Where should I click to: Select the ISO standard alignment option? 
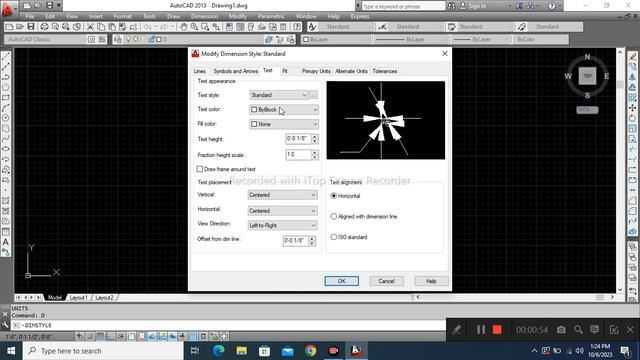pos(333,237)
